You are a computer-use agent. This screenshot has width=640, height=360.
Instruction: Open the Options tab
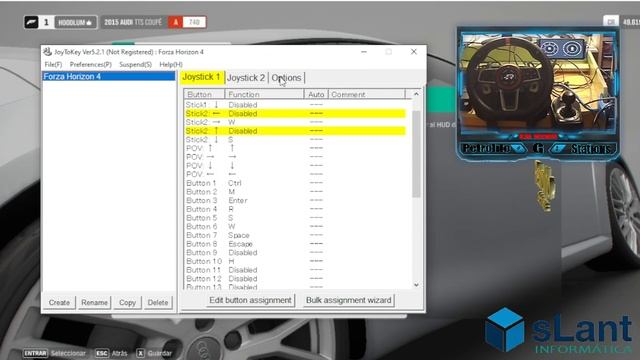click(x=286, y=78)
